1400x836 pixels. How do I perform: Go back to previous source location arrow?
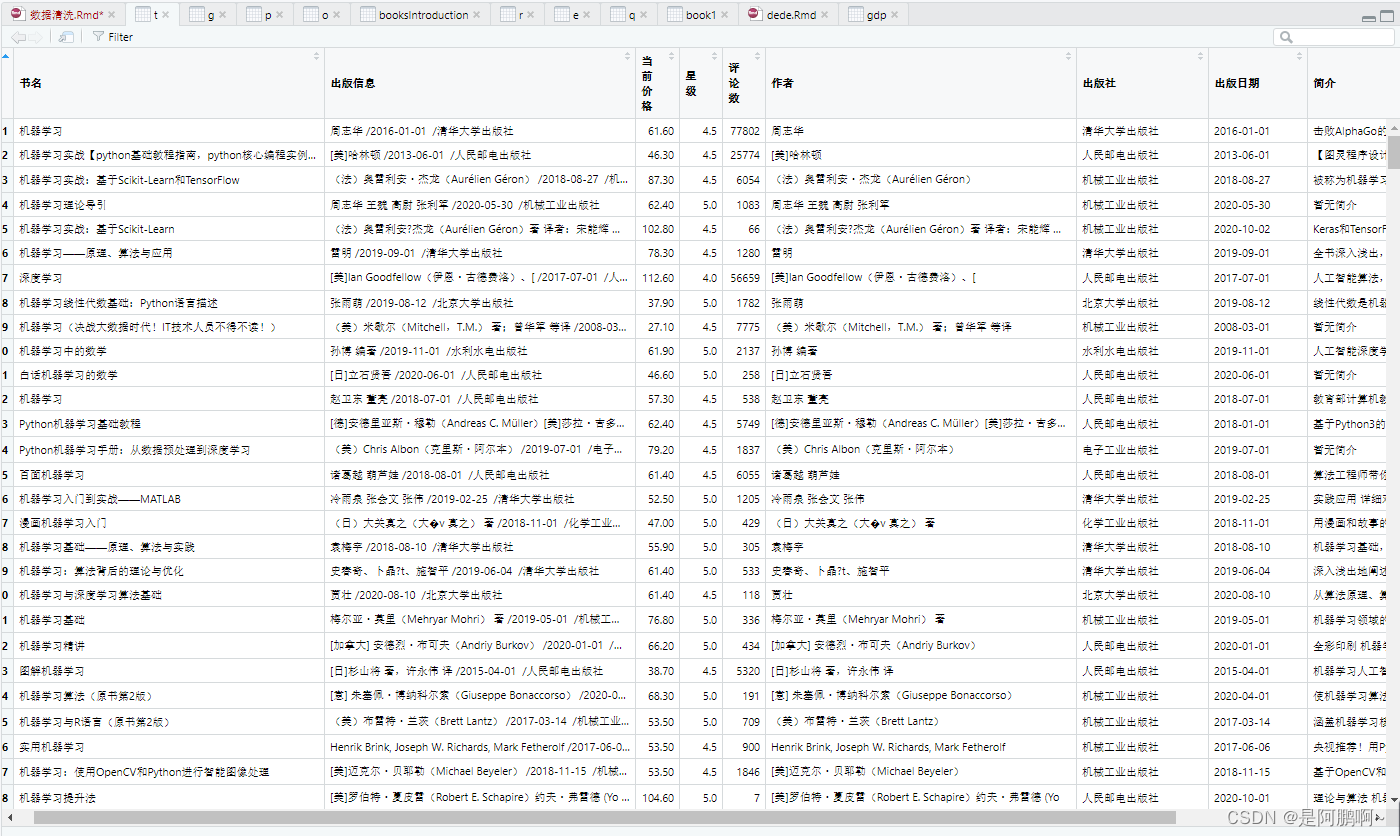tap(17, 37)
